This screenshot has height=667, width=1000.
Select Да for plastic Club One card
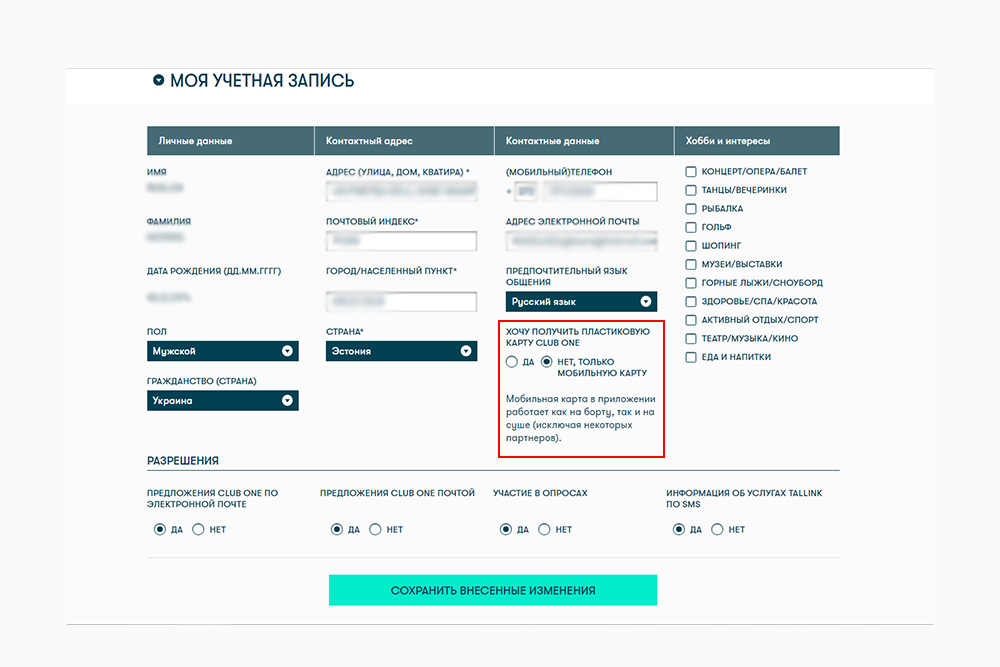512,362
